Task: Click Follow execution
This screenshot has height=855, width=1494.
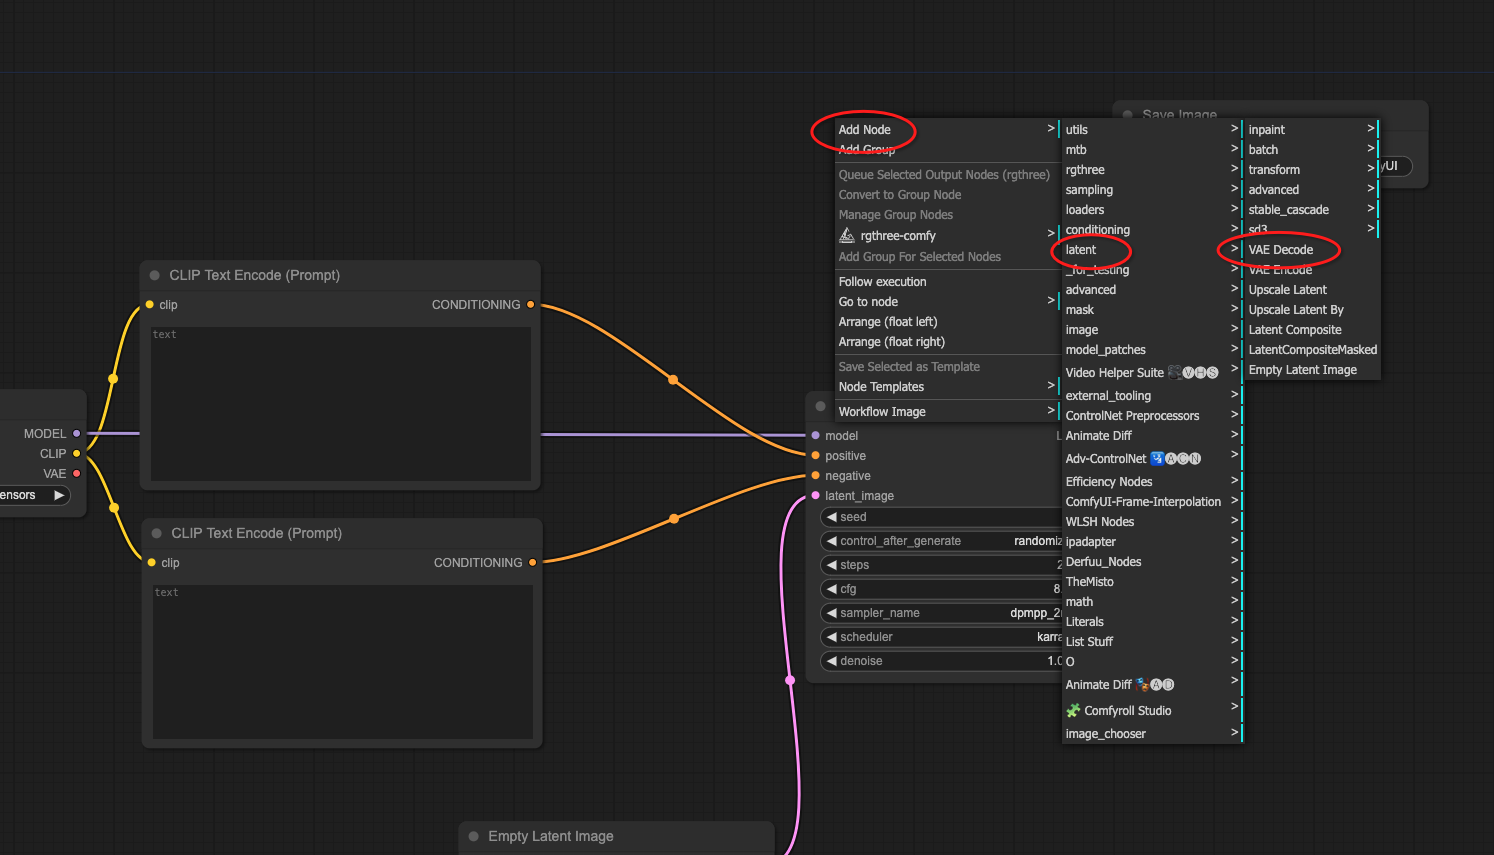Action: point(882,282)
